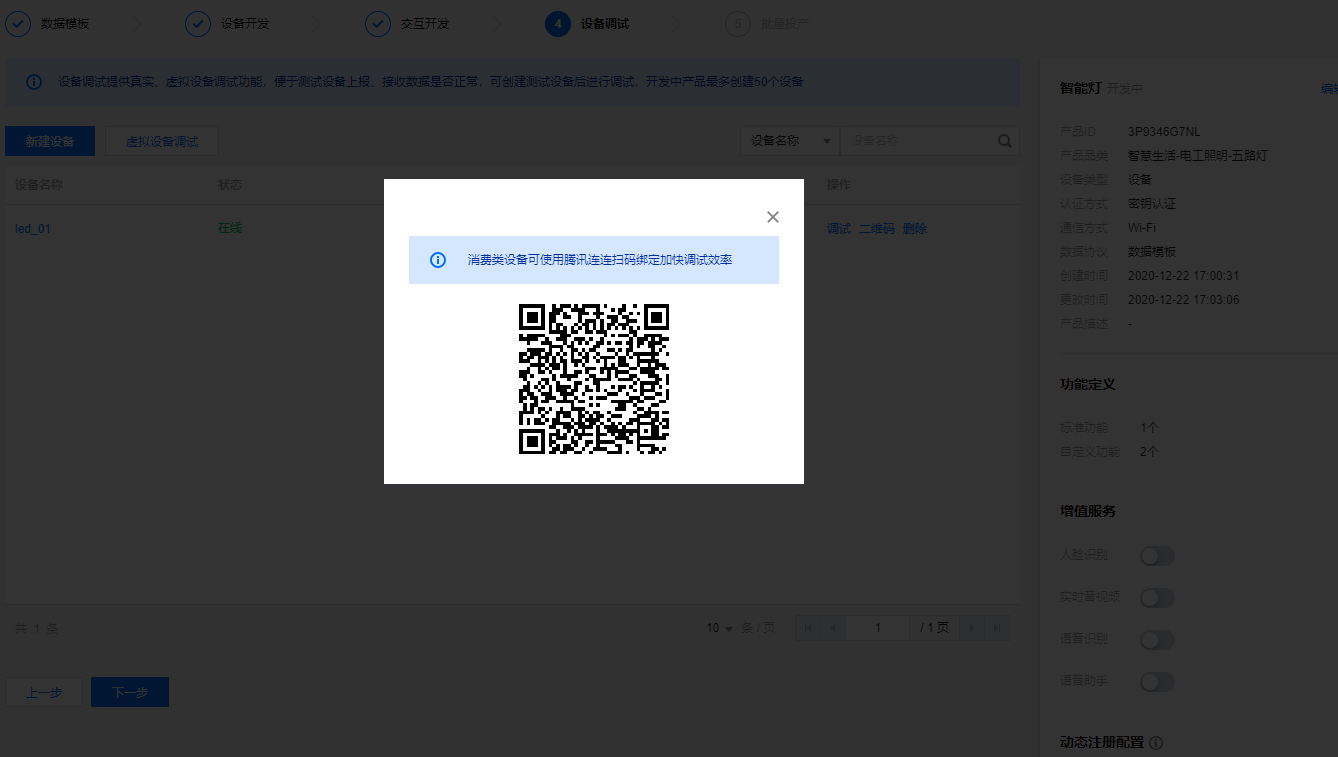The image size is (1338, 757).
Task: Go to next page arrow icon
Action: 971,628
